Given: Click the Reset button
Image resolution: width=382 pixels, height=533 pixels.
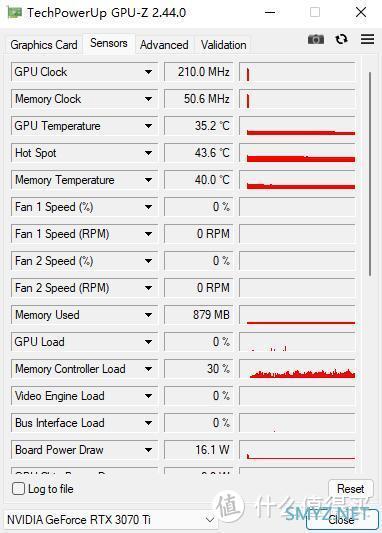Looking at the screenshot, I should [x=351, y=489].
